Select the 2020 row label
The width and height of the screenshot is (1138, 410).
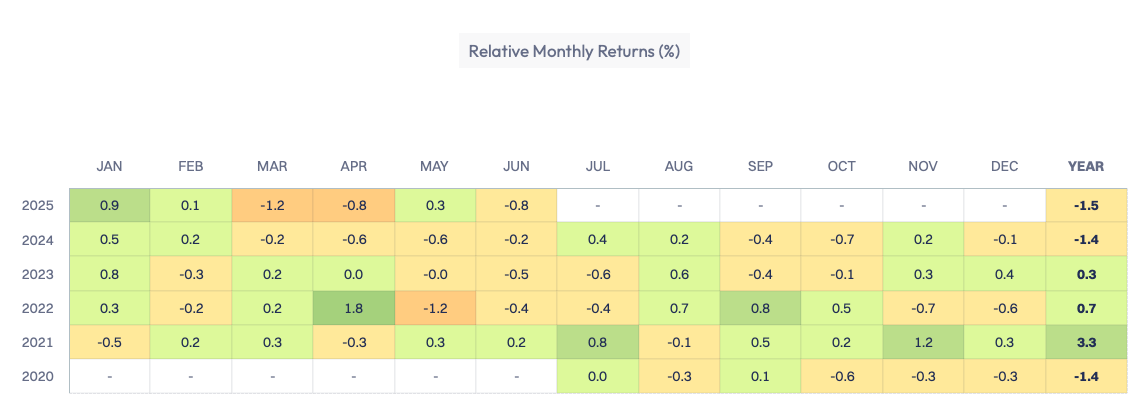click(x=36, y=376)
